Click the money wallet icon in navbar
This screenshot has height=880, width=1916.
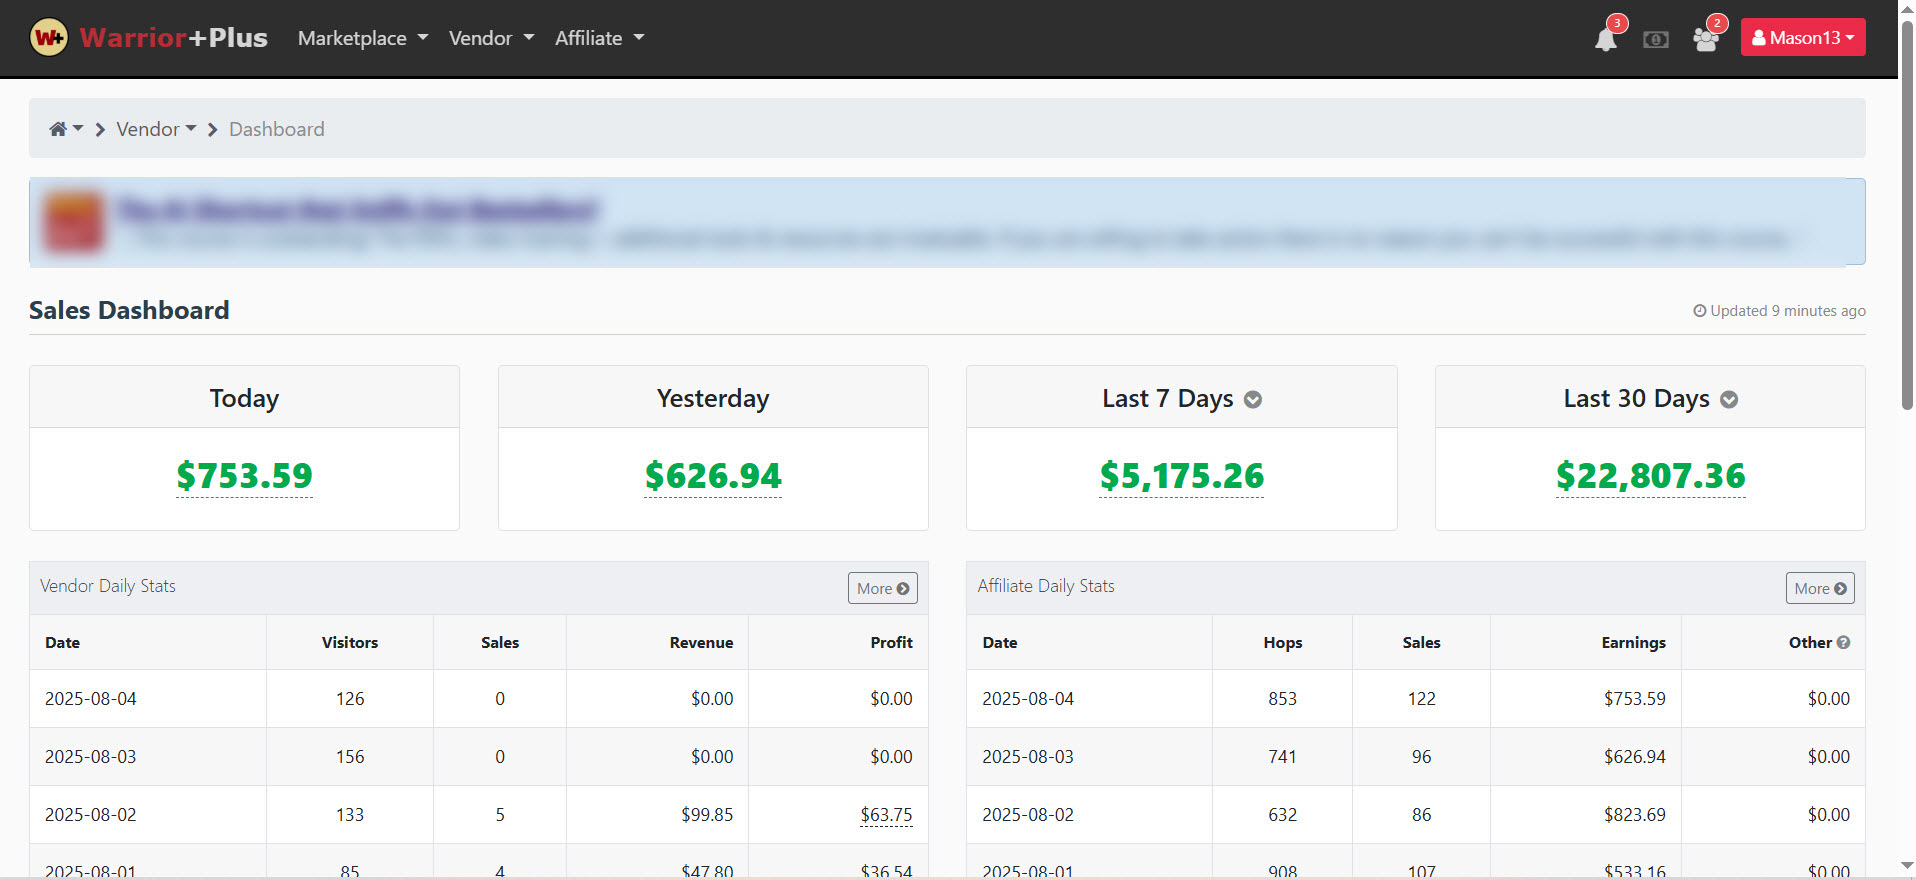[x=1656, y=39]
